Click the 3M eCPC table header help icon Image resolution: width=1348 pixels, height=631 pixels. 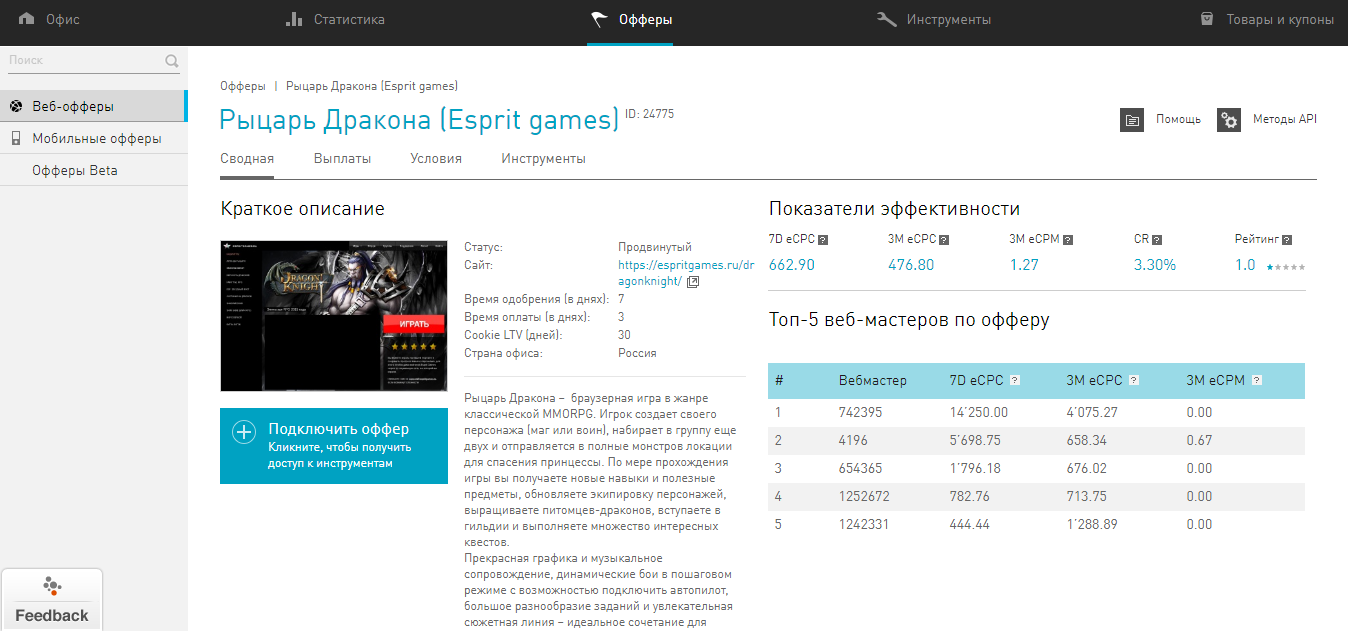1135,380
